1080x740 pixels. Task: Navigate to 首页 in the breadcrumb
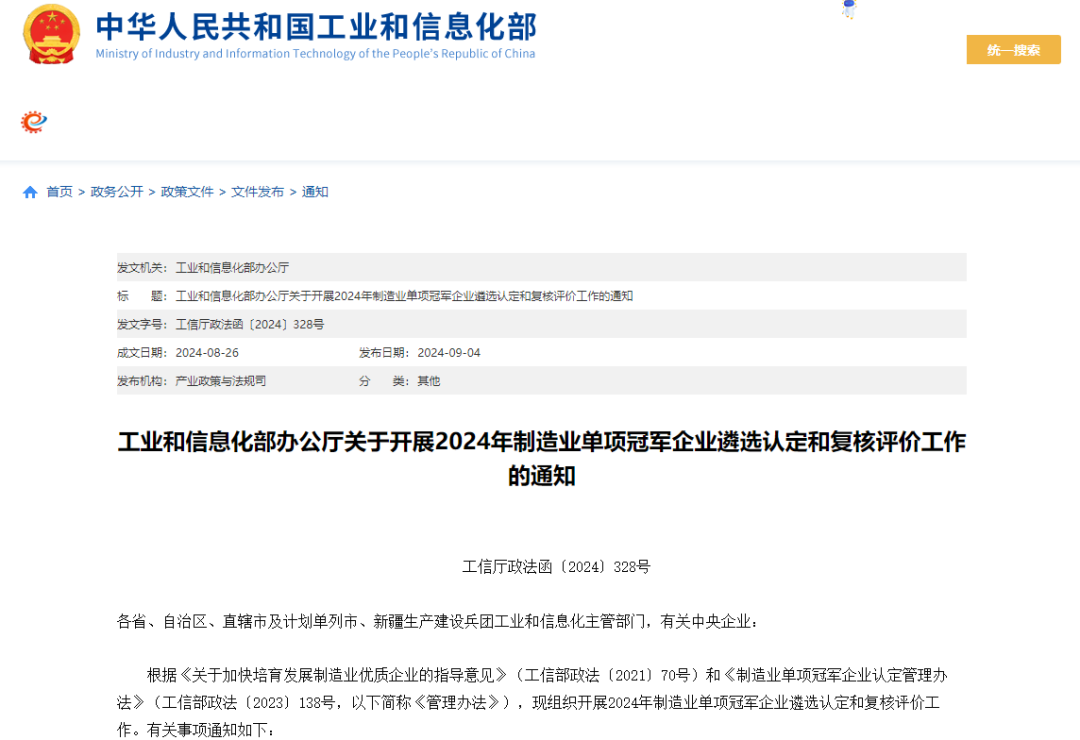coord(58,192)
